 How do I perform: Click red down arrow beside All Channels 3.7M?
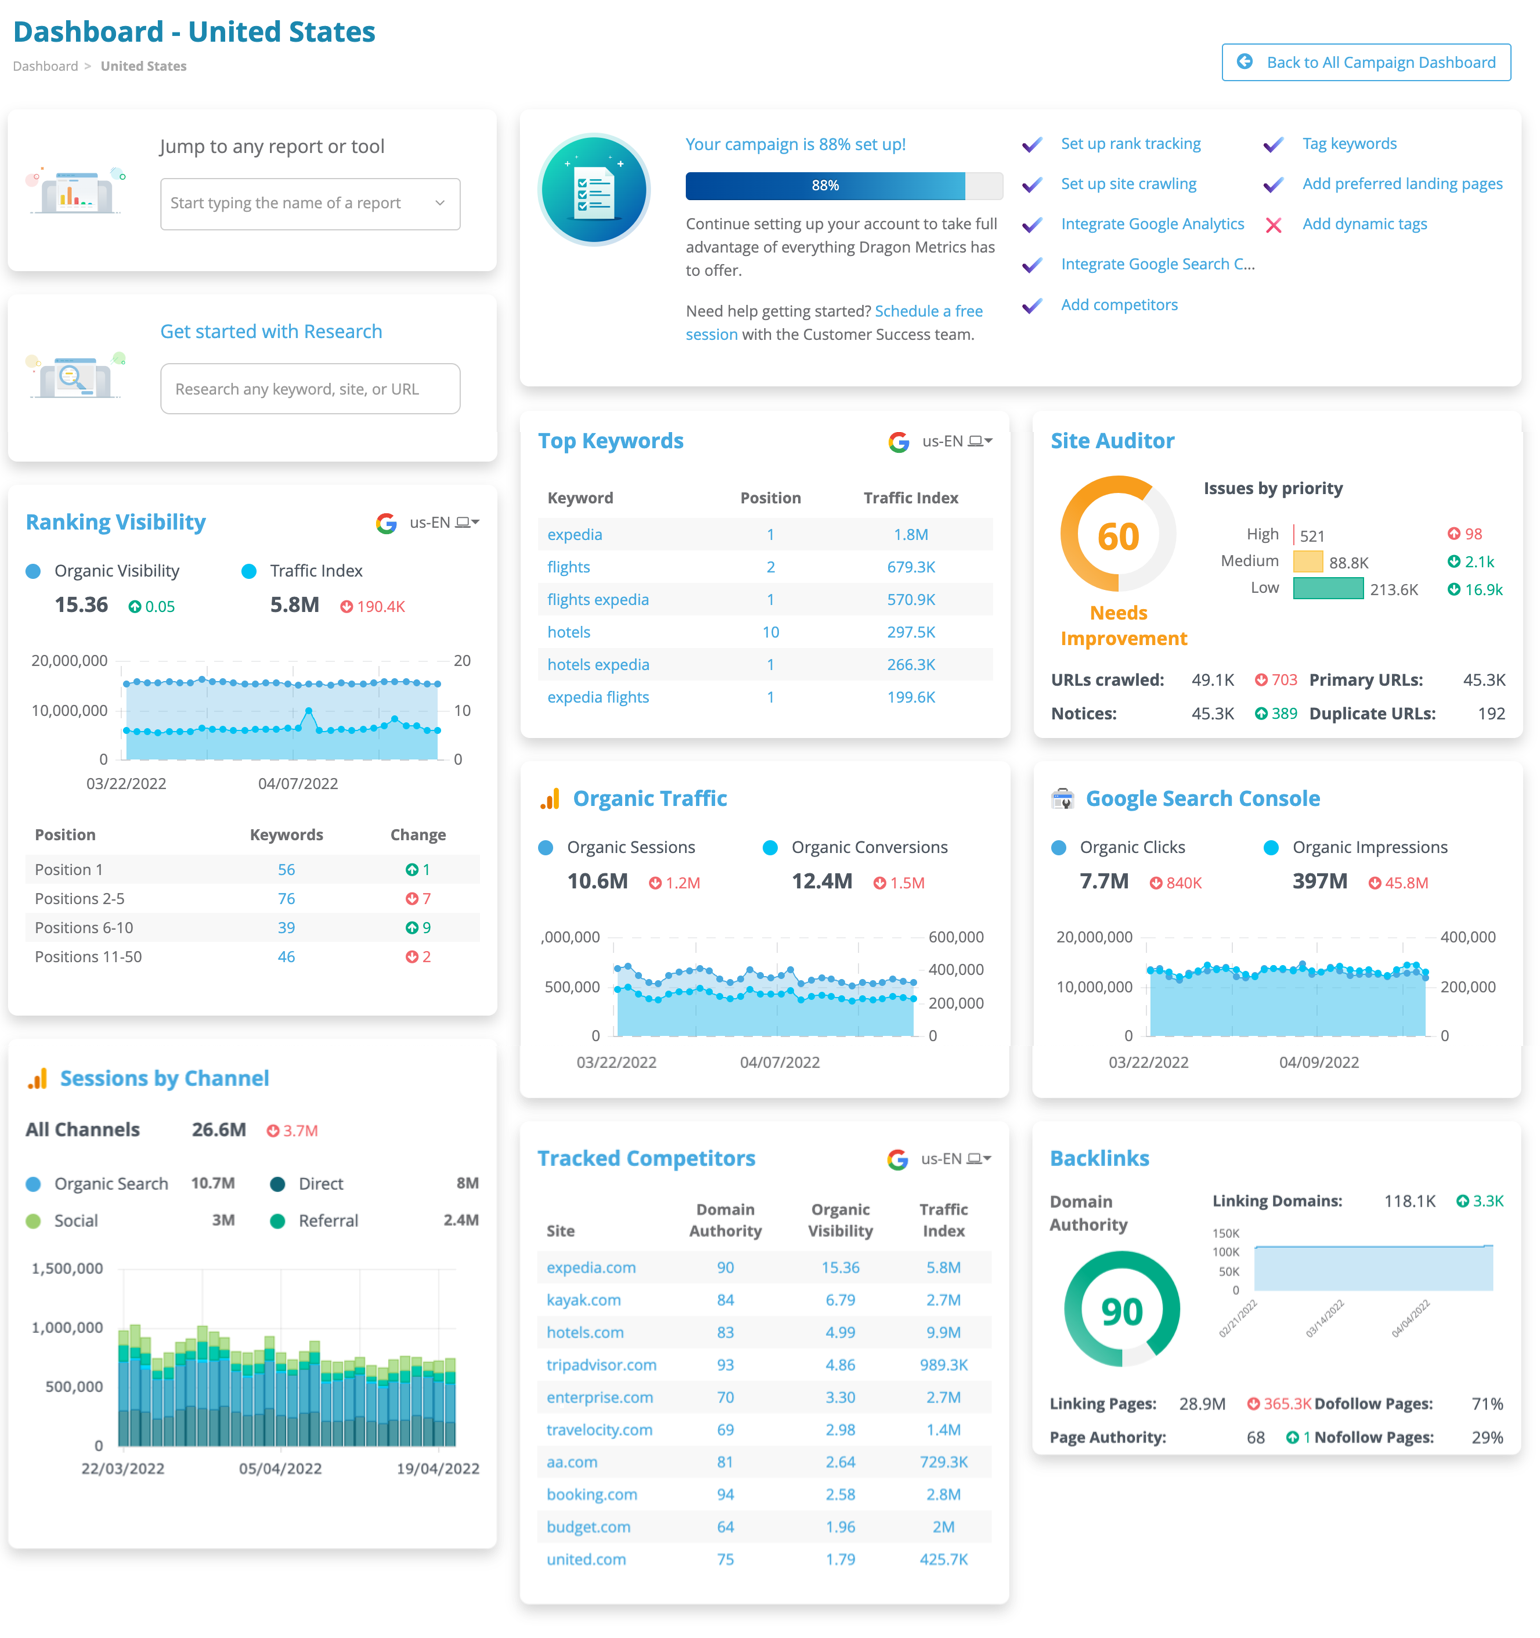click(x=273, y=1131)
